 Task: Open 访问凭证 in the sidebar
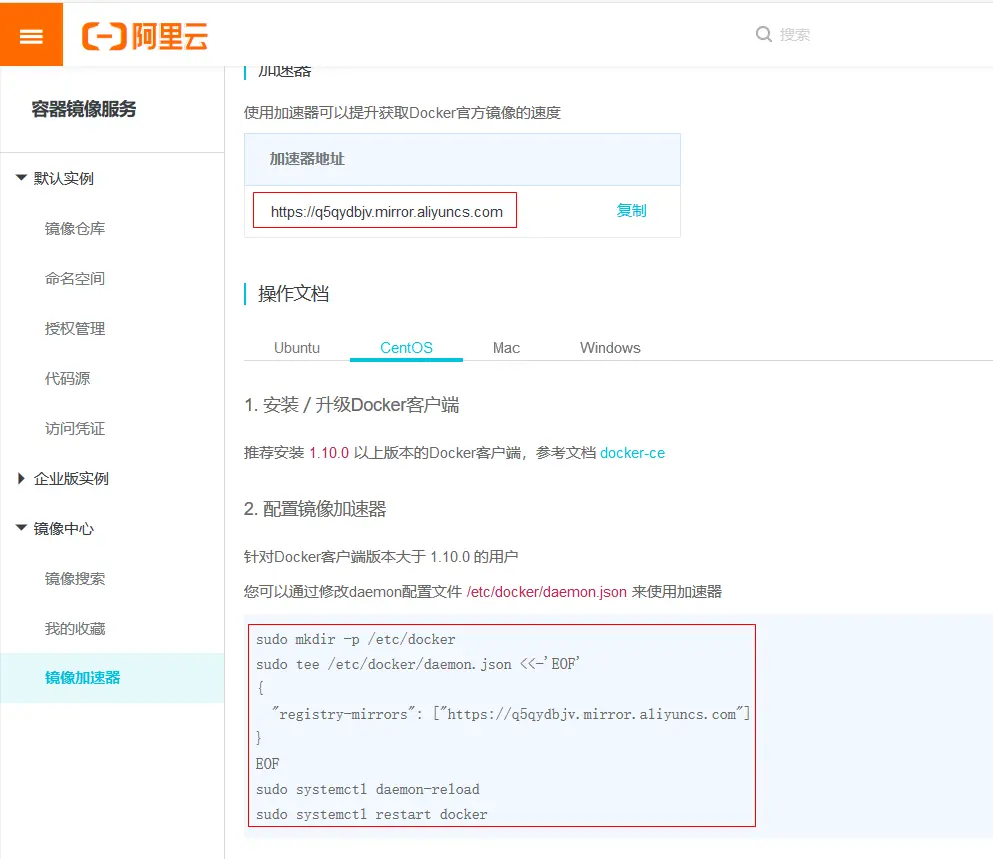pos(75,429)
